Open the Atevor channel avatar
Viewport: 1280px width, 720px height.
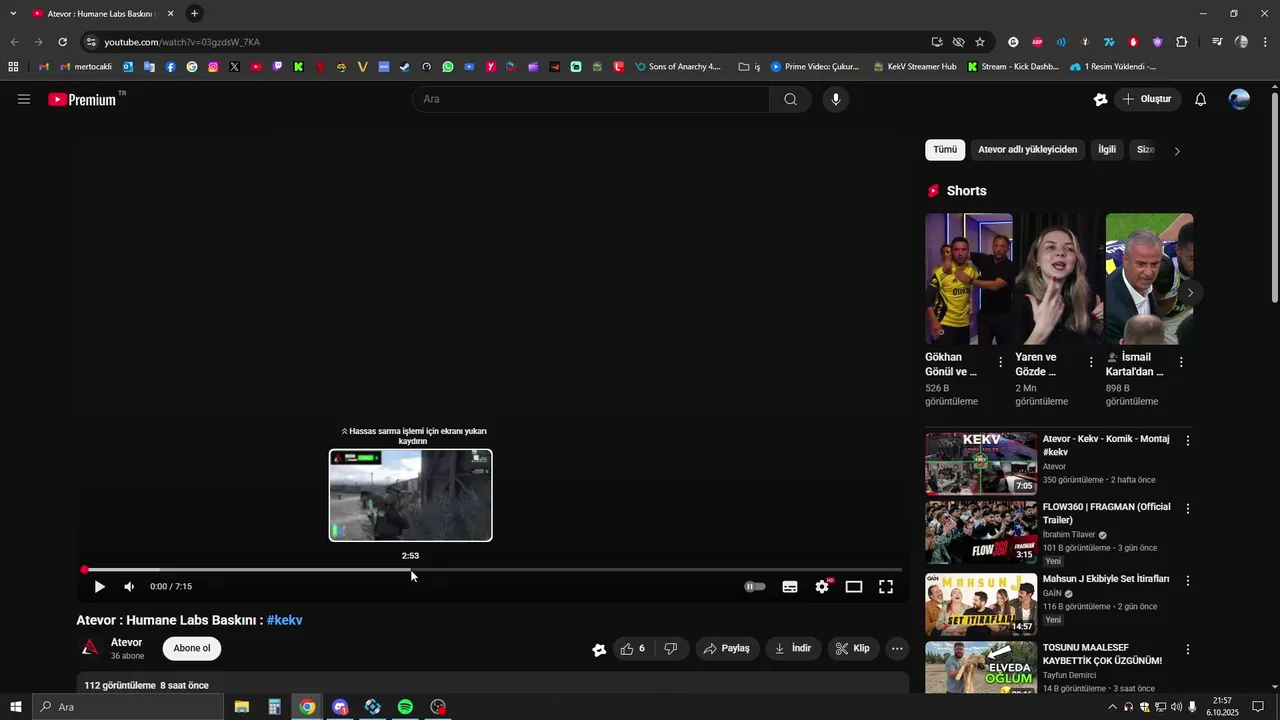click(x=90, y=648)
